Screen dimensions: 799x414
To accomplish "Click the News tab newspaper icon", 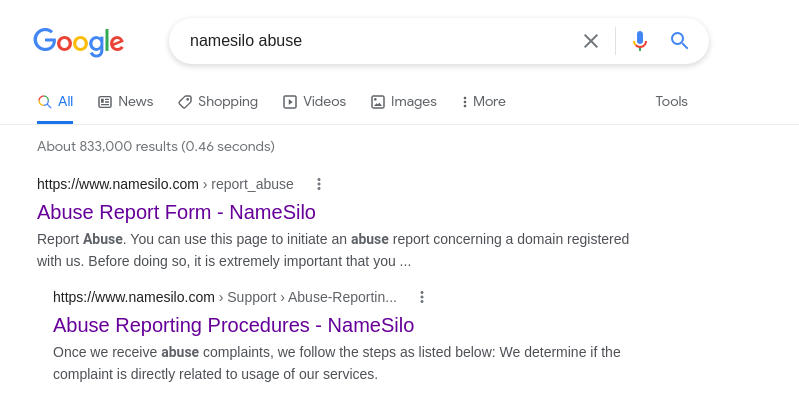I will (104, 102).
